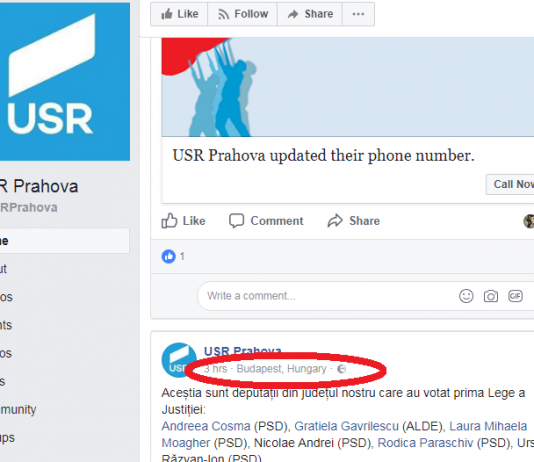
Task: Open the GIF picker icon
Action: pyautogui.click(x=515, y=296)
